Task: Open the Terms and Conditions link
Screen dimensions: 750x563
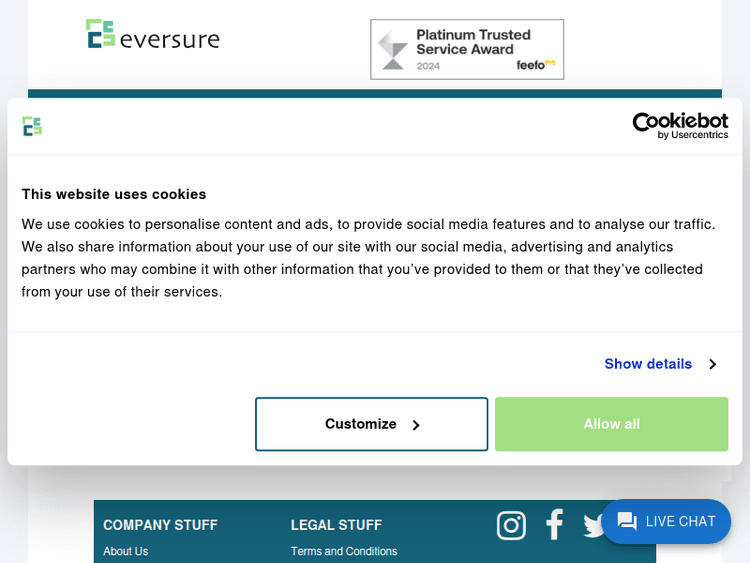Action: [344, 551]
